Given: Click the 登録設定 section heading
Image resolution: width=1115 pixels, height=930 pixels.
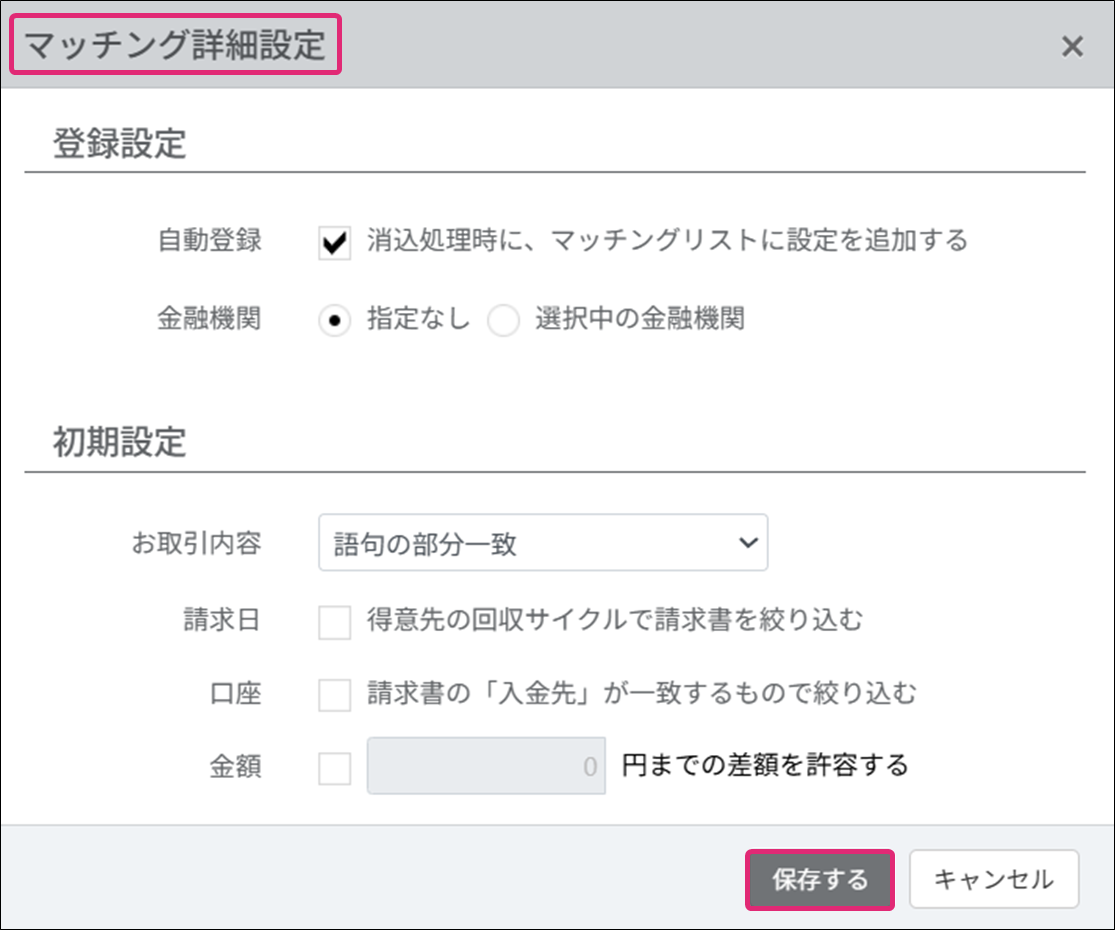Looking at the screenshot, I should (x=119, y=143).
